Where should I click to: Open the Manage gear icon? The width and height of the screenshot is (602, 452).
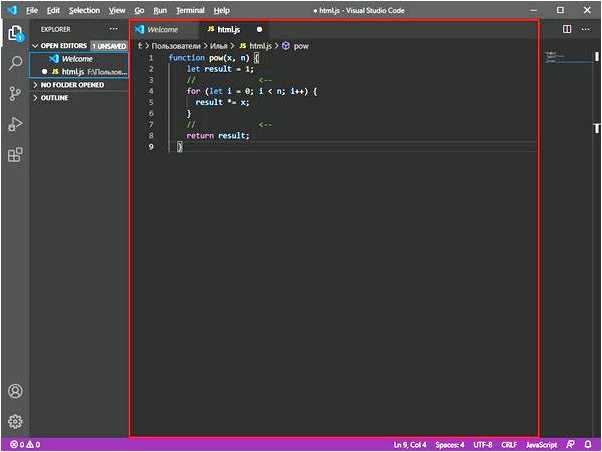coord(15,421)
